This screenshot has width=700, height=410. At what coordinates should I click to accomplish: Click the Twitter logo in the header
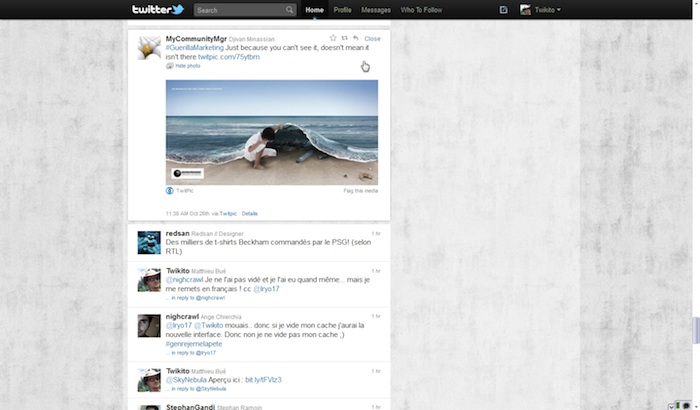[x=158, y=10]
